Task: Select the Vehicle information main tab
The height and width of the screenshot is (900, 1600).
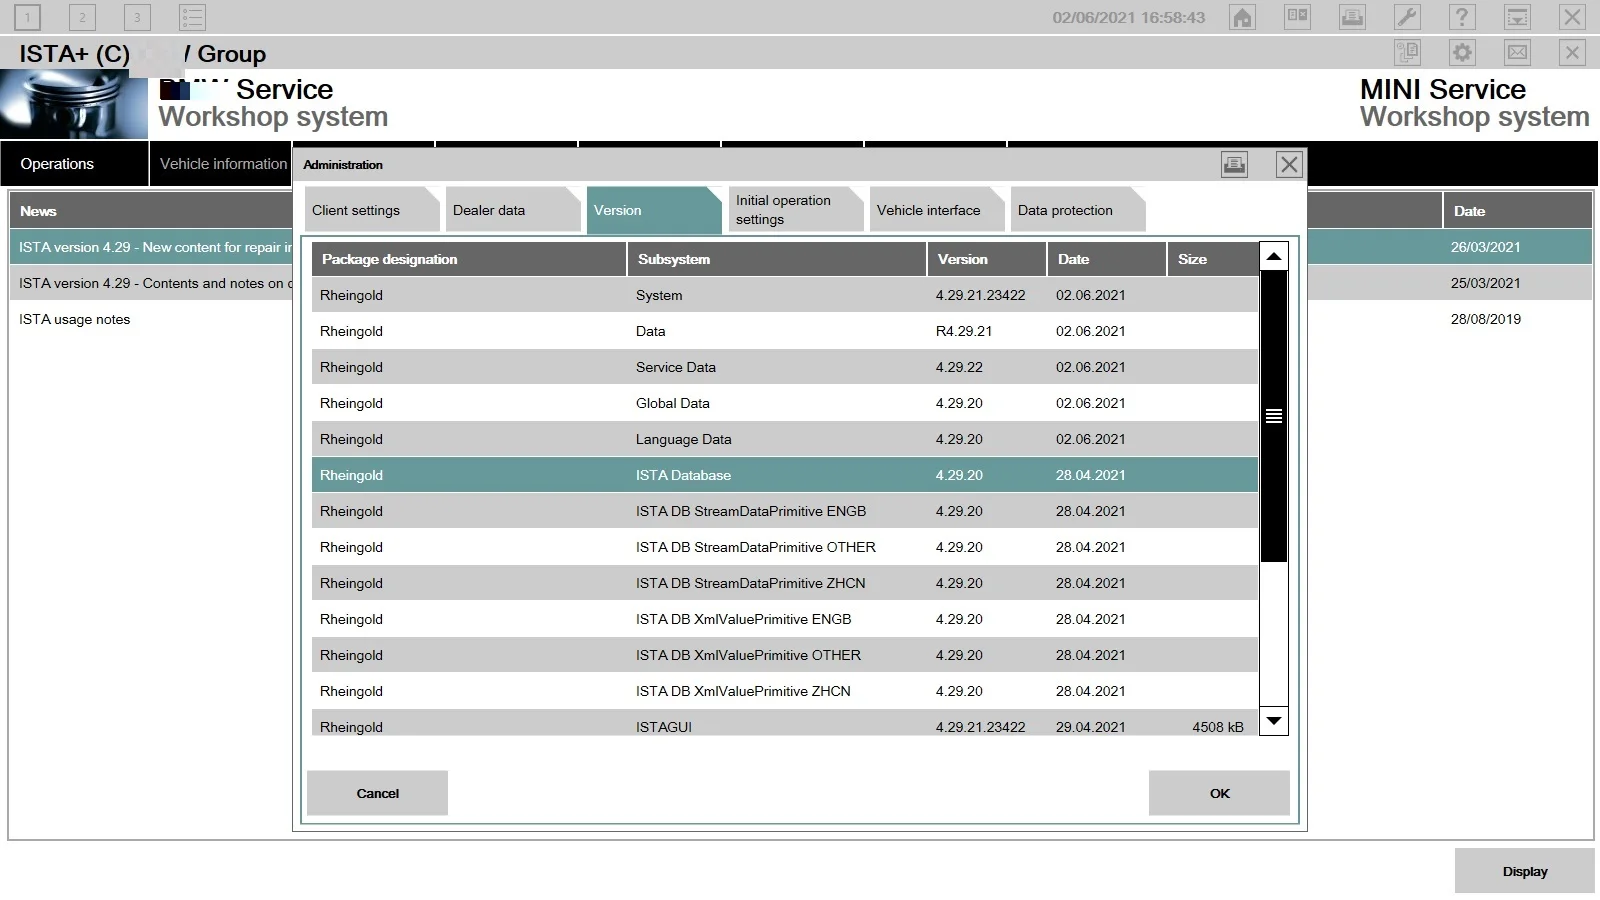Action: [x=222, y=164]
